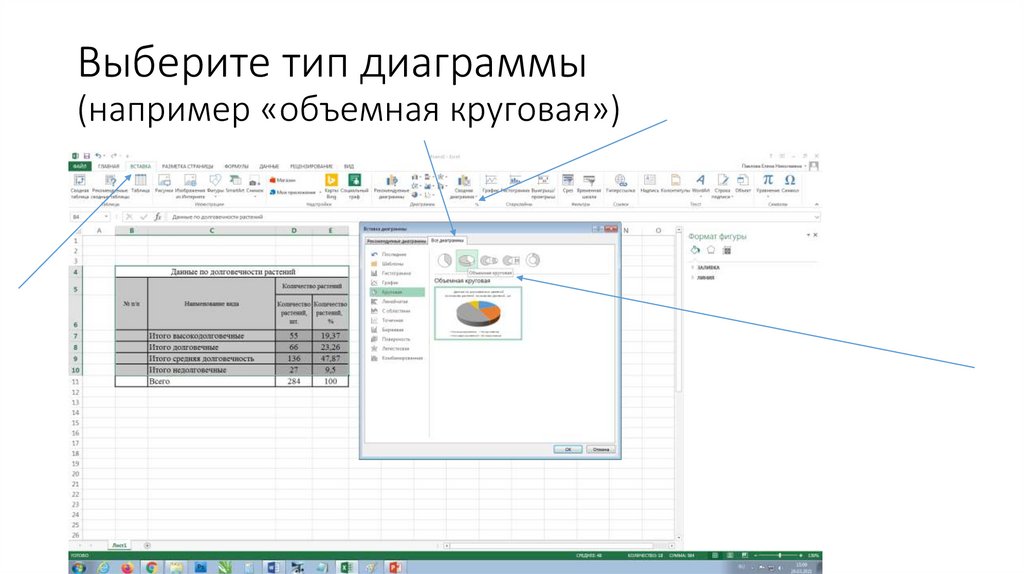Switch to the ДАННЫЕ ribbon tab
Viewport: 1024px width, 574px height.
point(269,167)
